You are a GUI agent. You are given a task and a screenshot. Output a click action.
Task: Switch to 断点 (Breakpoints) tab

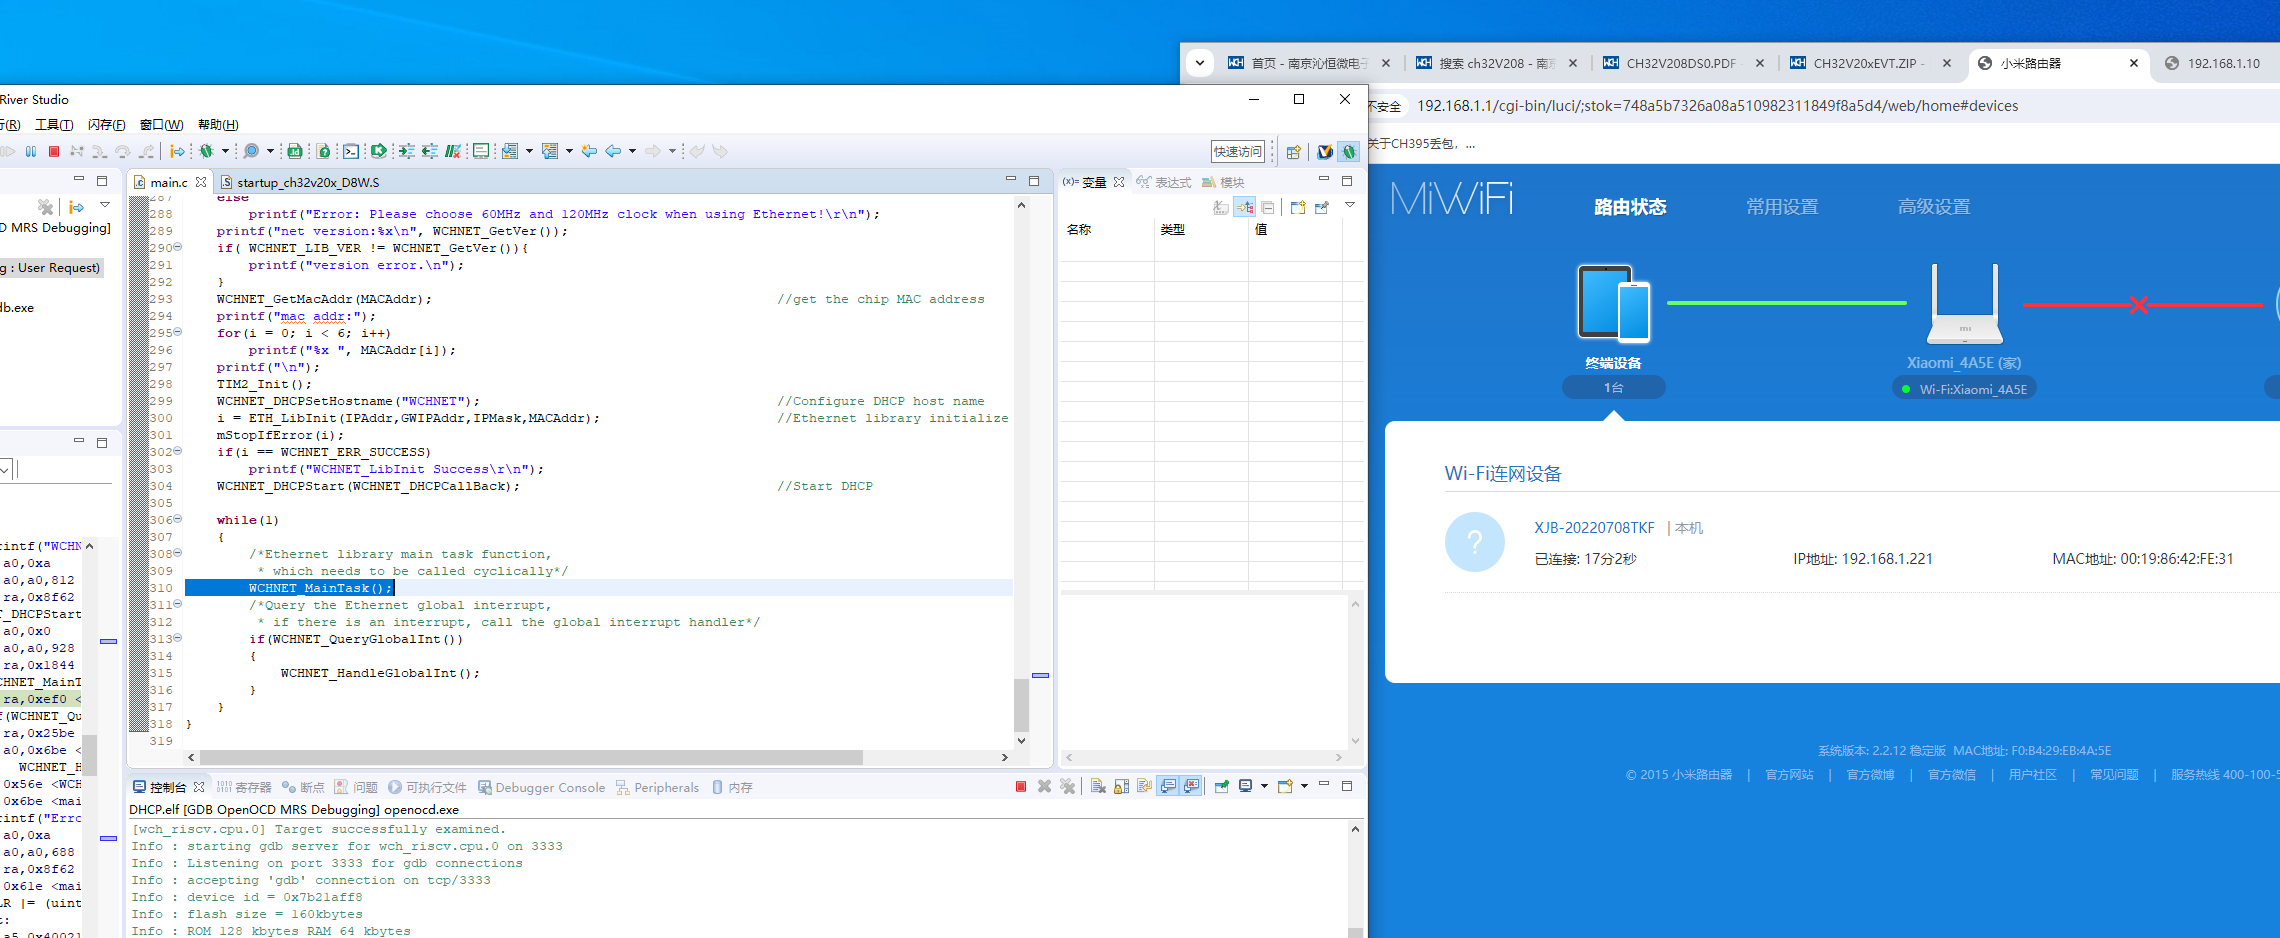(303, 787)
